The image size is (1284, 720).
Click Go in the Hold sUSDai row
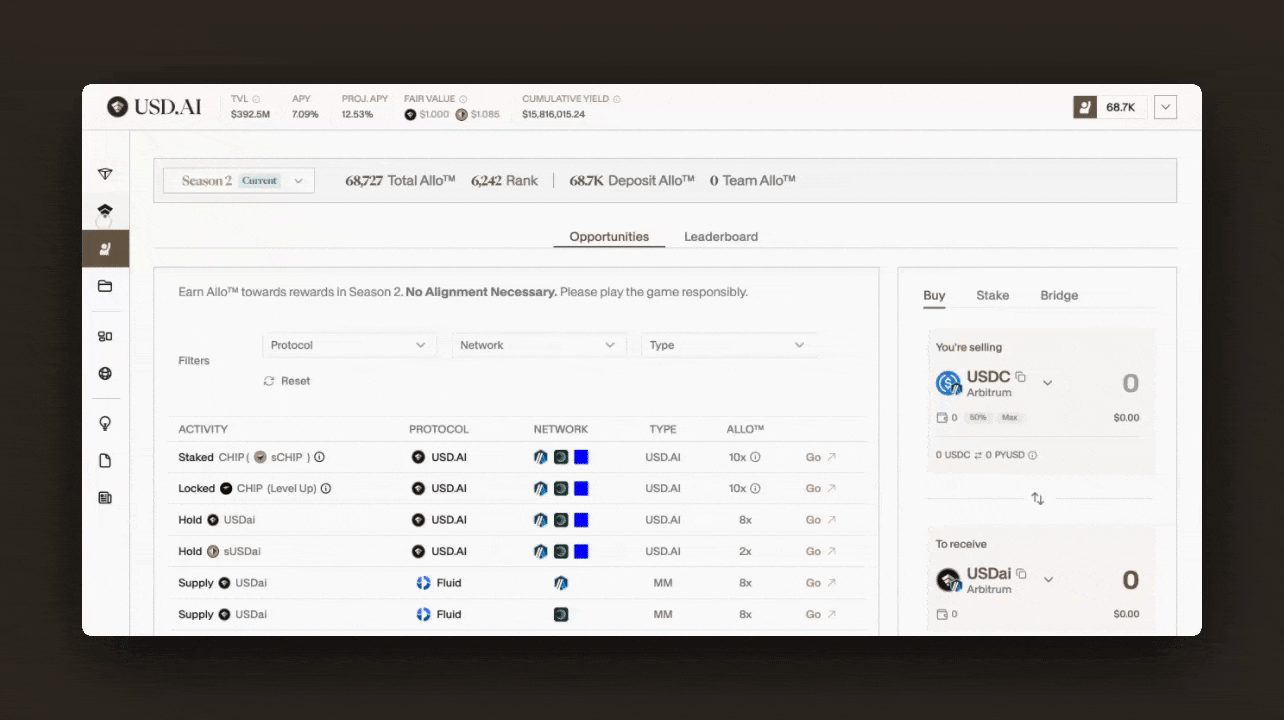point(821,551)
